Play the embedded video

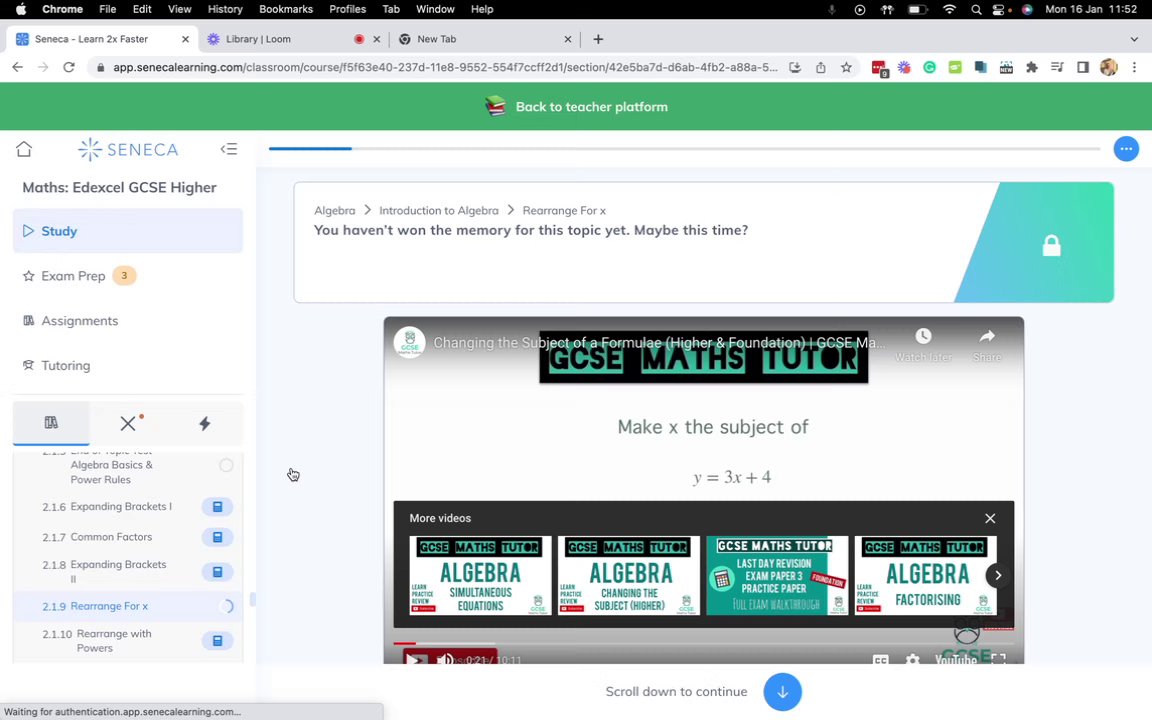coord(415,659)
